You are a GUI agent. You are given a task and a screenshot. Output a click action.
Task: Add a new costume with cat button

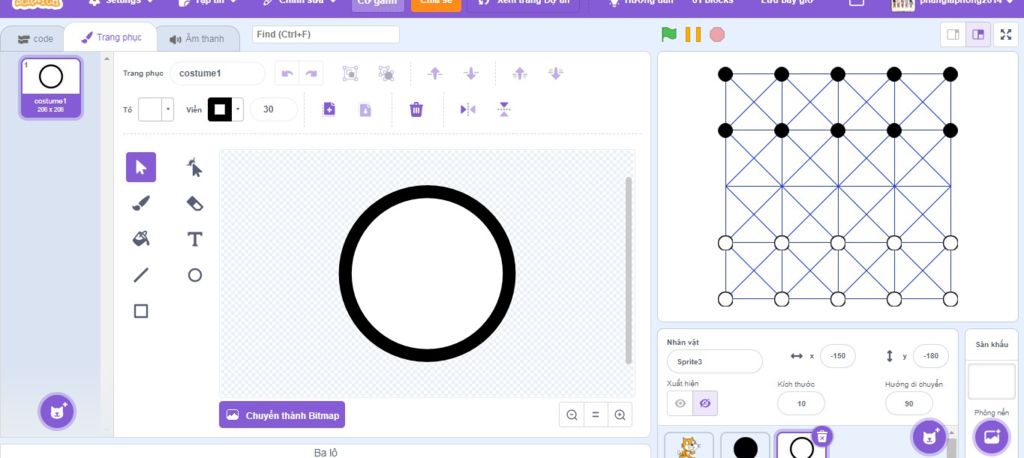[x=57, y=412]
